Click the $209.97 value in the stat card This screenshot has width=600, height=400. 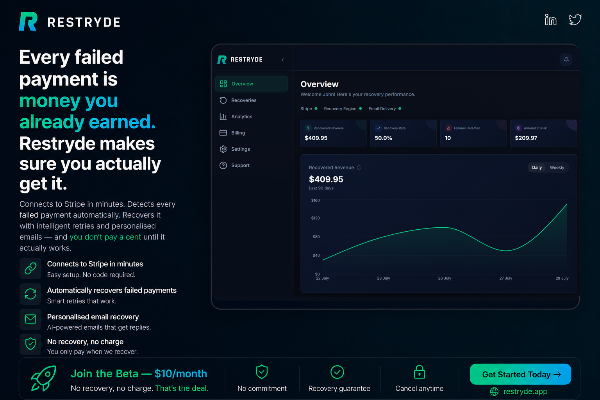[526, 138]
